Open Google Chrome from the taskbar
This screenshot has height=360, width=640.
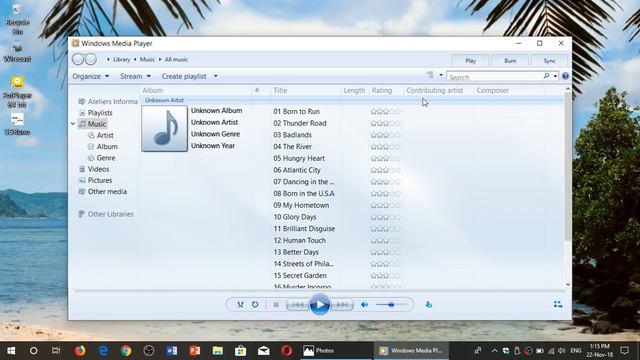[126, 351]
